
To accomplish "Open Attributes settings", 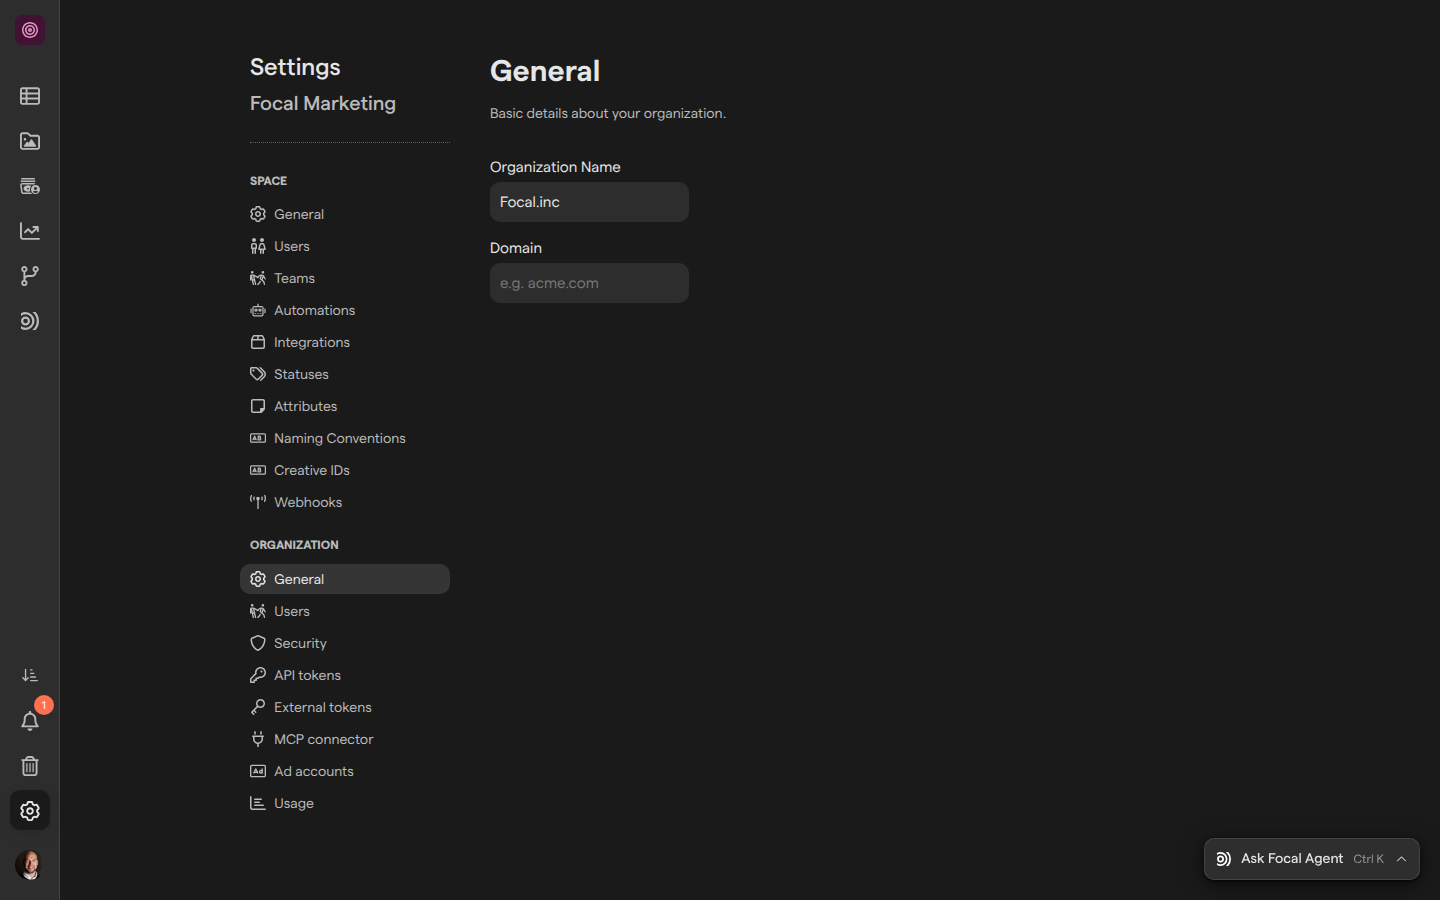I will [x=345, y=406].
